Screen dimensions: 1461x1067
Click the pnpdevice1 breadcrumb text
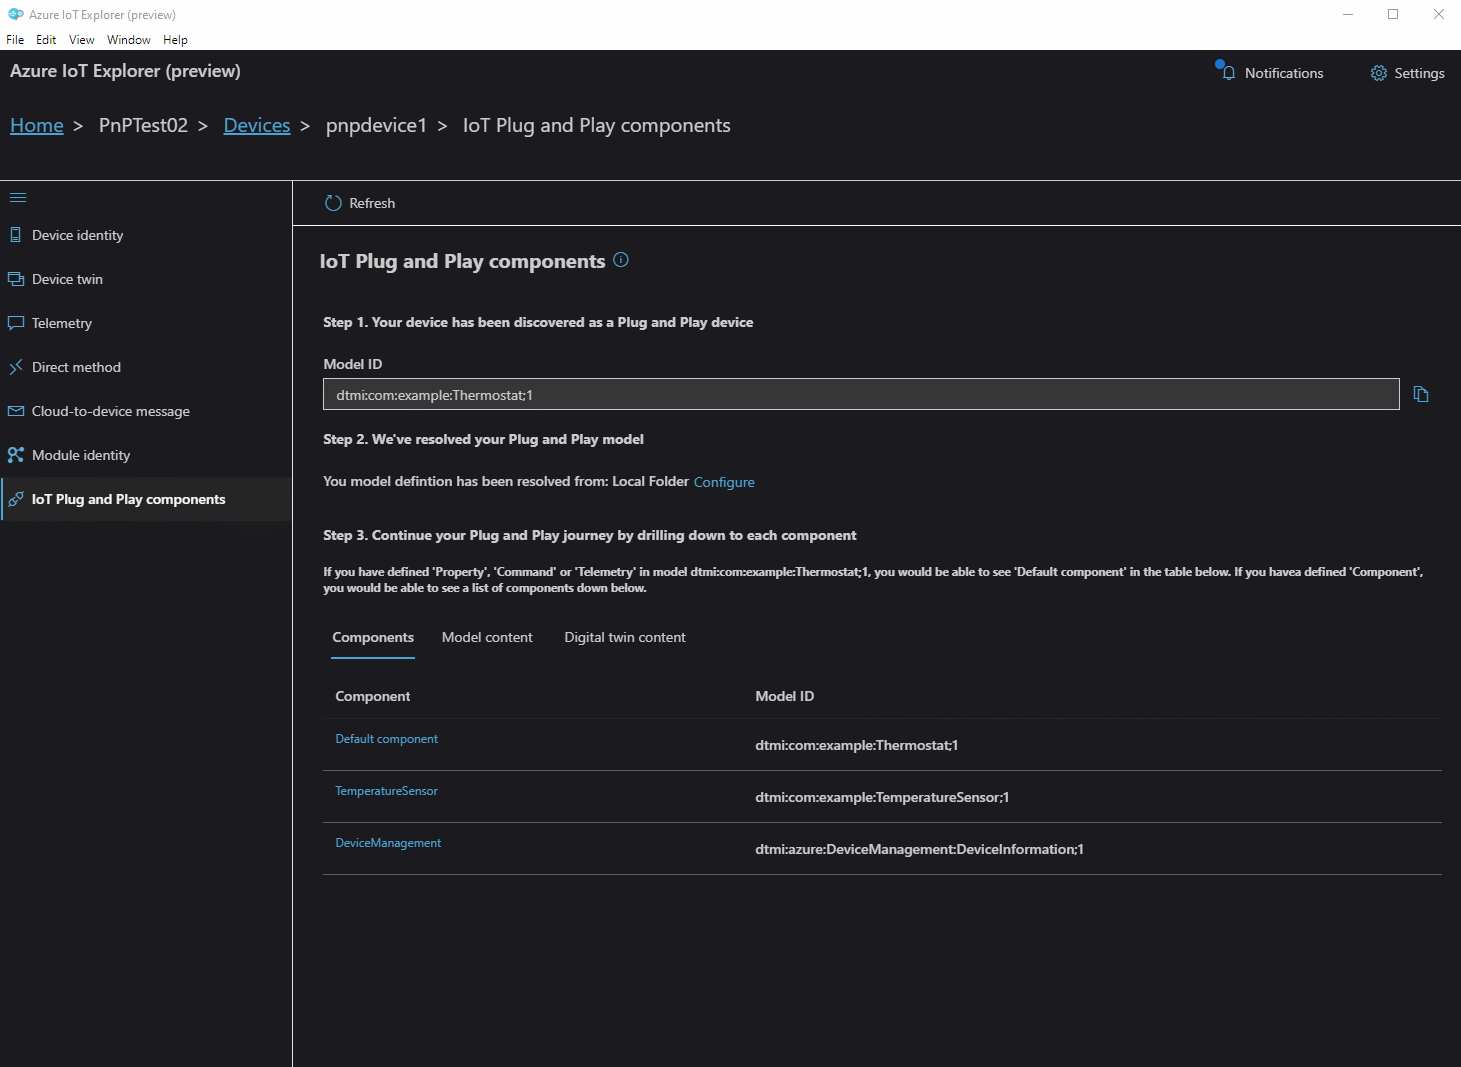click(x=376, y=125)
